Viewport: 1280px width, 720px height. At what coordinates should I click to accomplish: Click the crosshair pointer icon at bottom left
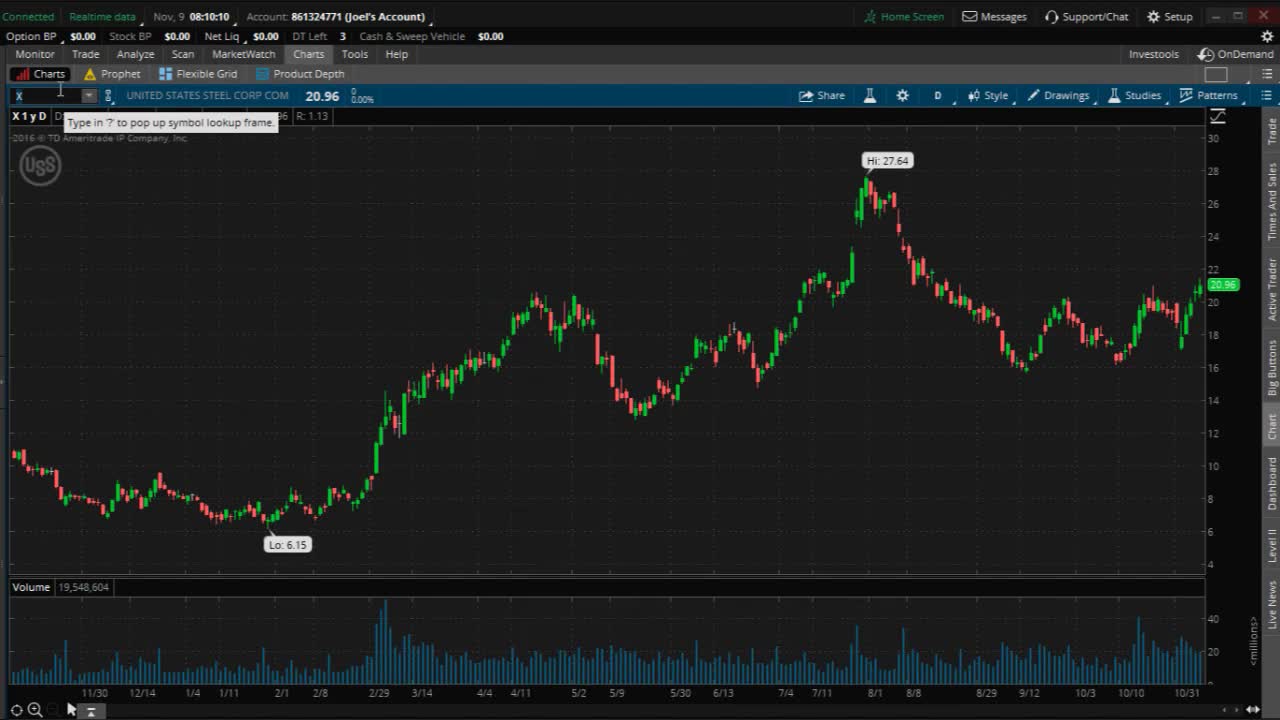pyautogui.click(x=16, y=710)
